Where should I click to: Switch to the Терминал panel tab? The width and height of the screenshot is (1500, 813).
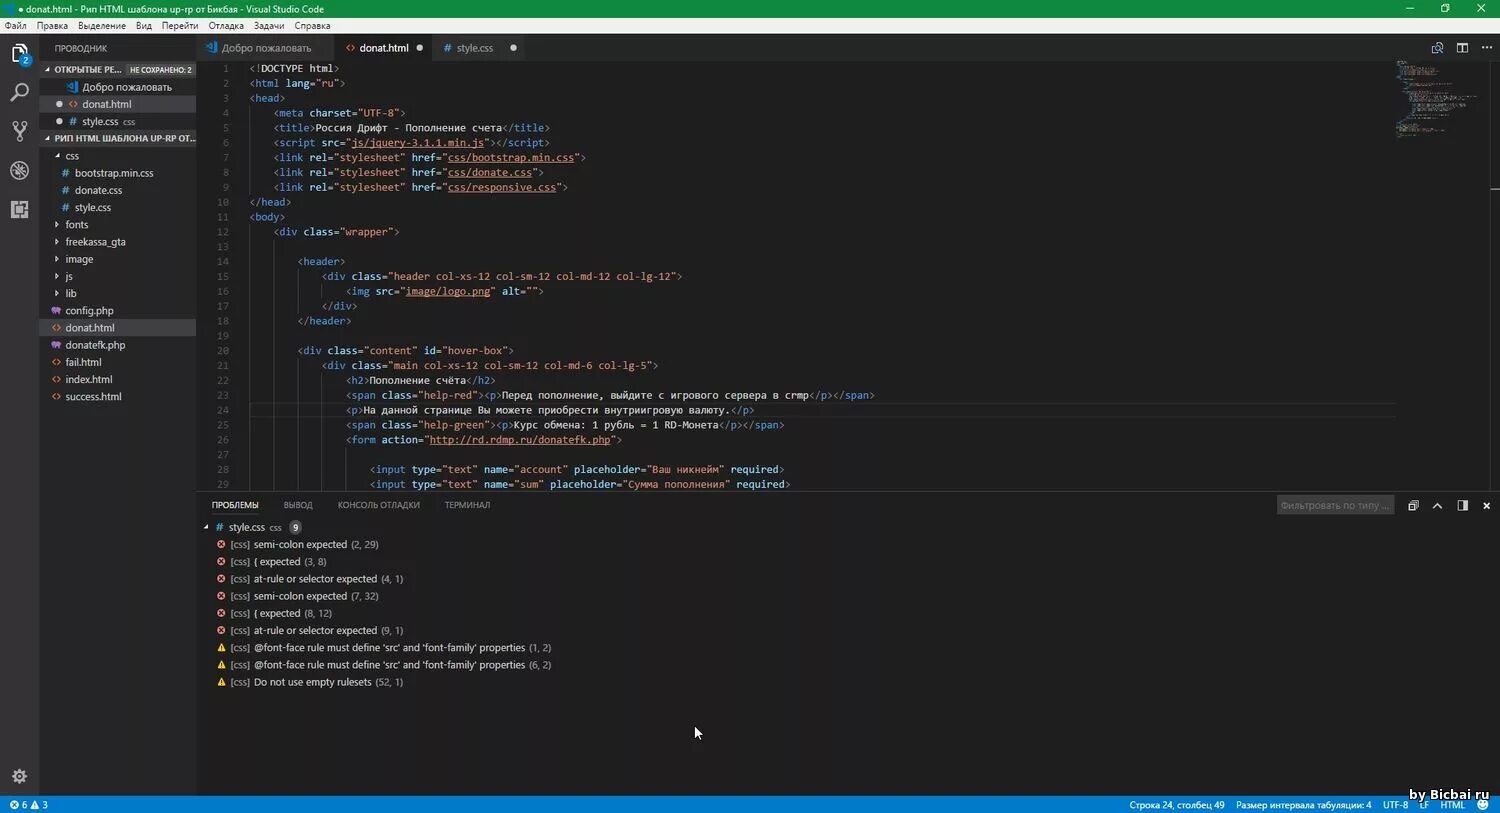(467, 506)
